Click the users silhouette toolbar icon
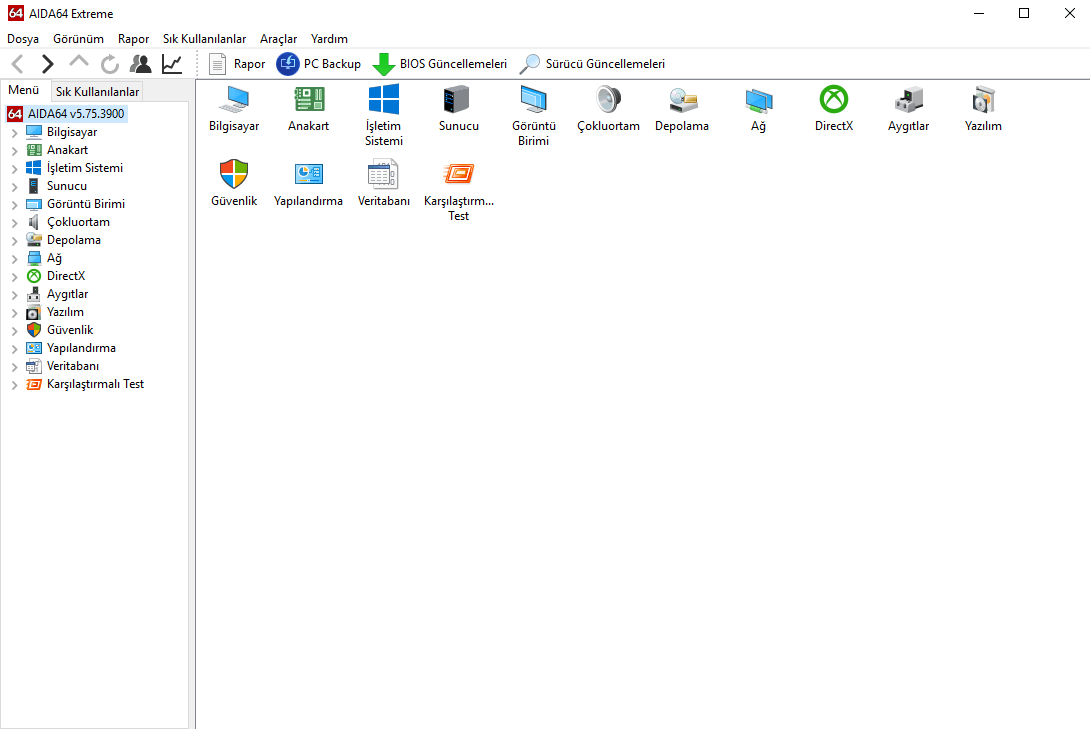Screen dimensions: 1090x729 tap(140, 64)
